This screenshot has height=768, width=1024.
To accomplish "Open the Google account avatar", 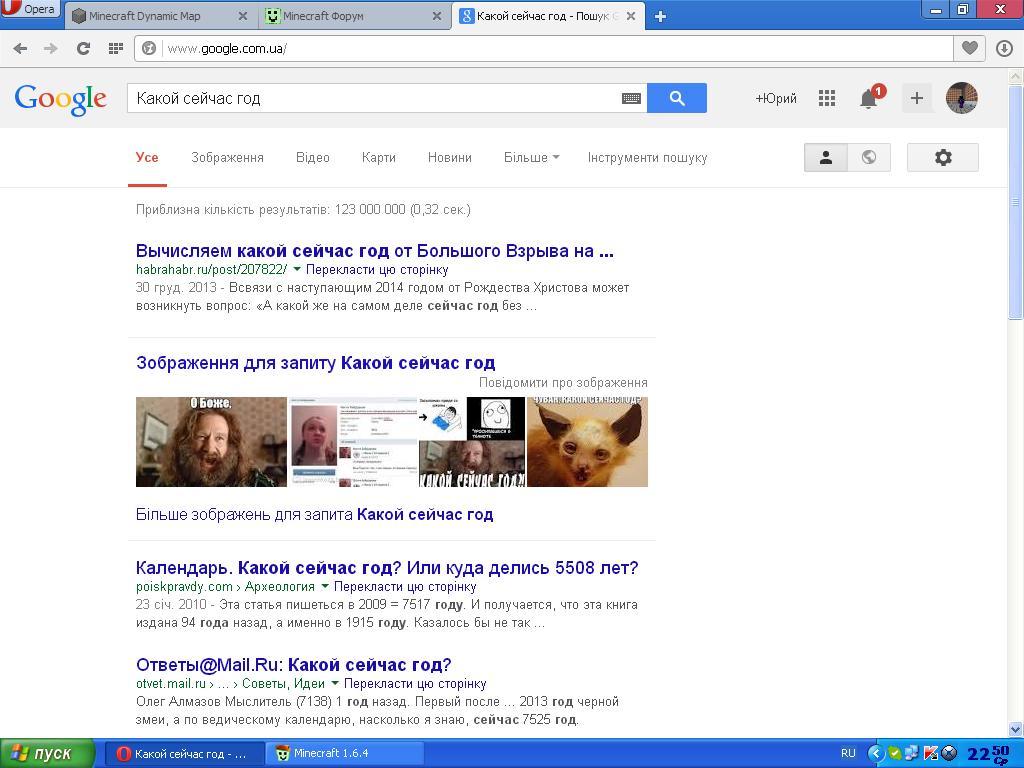I will coord(962,99).
